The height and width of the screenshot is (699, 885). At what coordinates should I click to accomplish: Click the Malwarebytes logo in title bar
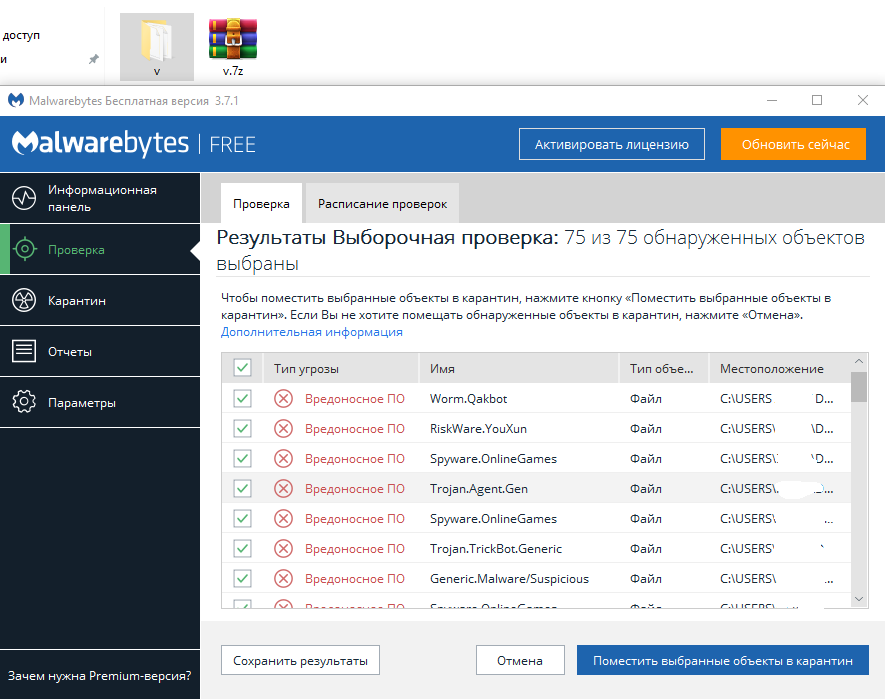coord(16,101)
